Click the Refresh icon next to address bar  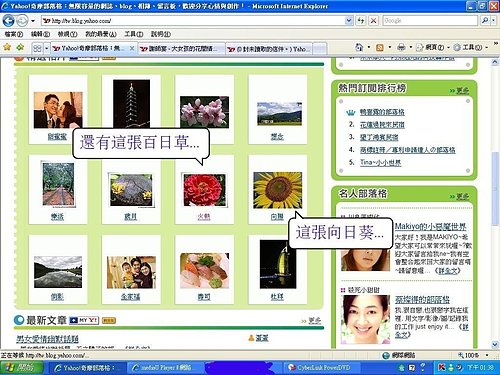361,21
